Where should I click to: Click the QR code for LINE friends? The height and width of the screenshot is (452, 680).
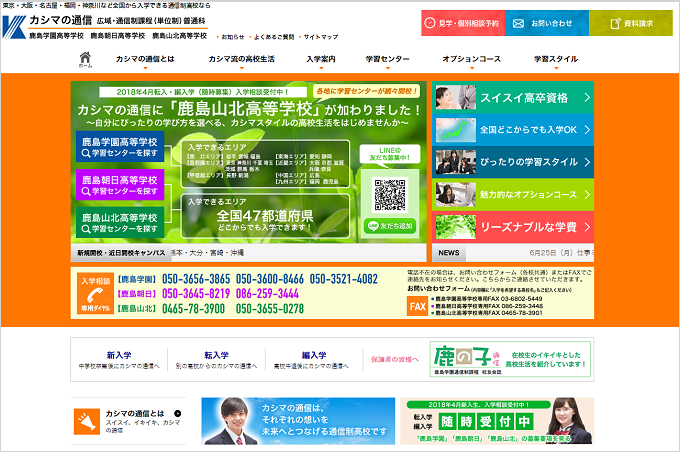point(390,195)
